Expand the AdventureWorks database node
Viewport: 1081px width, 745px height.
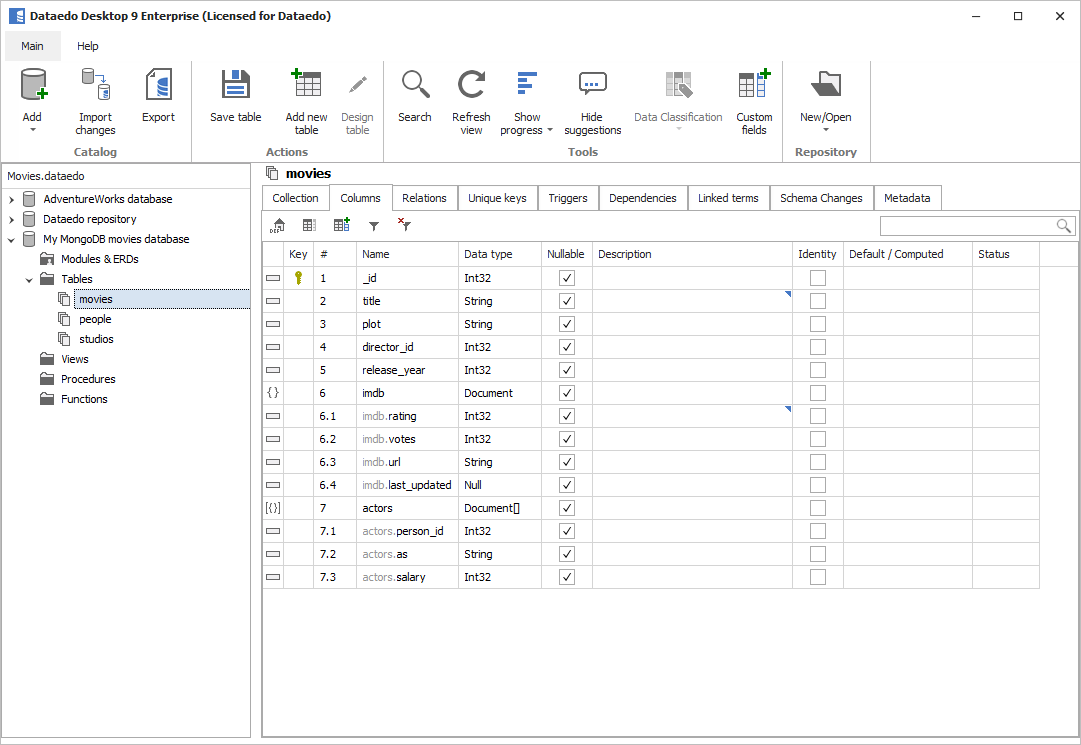click(12, 199)
